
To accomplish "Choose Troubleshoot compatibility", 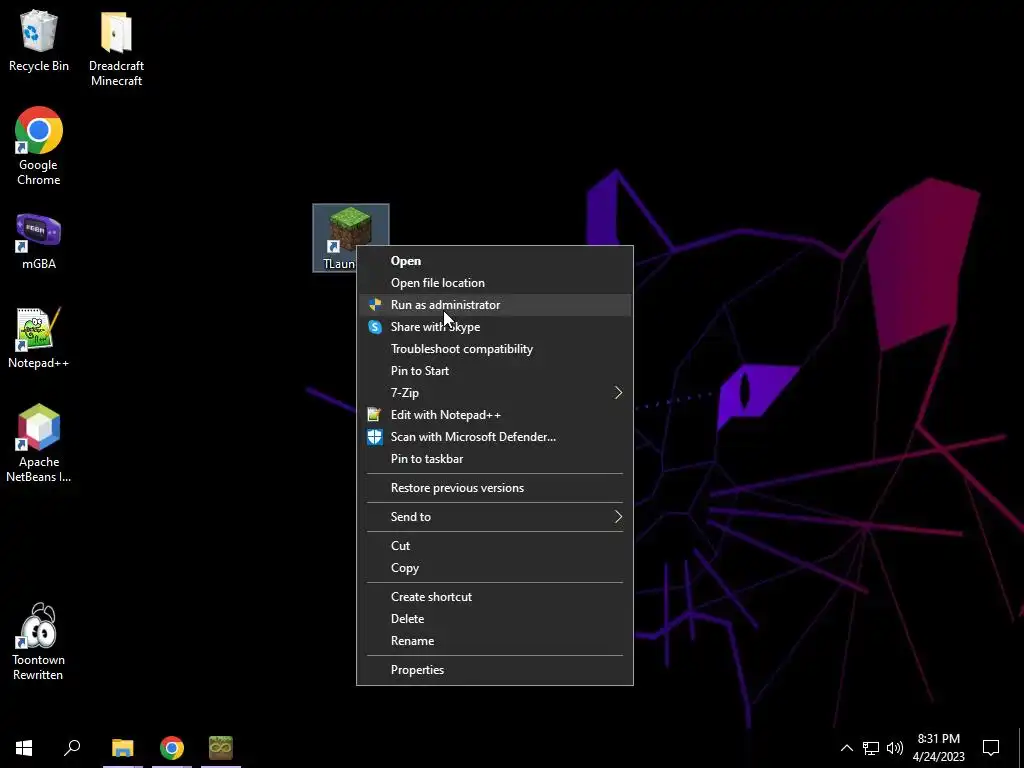I will (494, 349).
